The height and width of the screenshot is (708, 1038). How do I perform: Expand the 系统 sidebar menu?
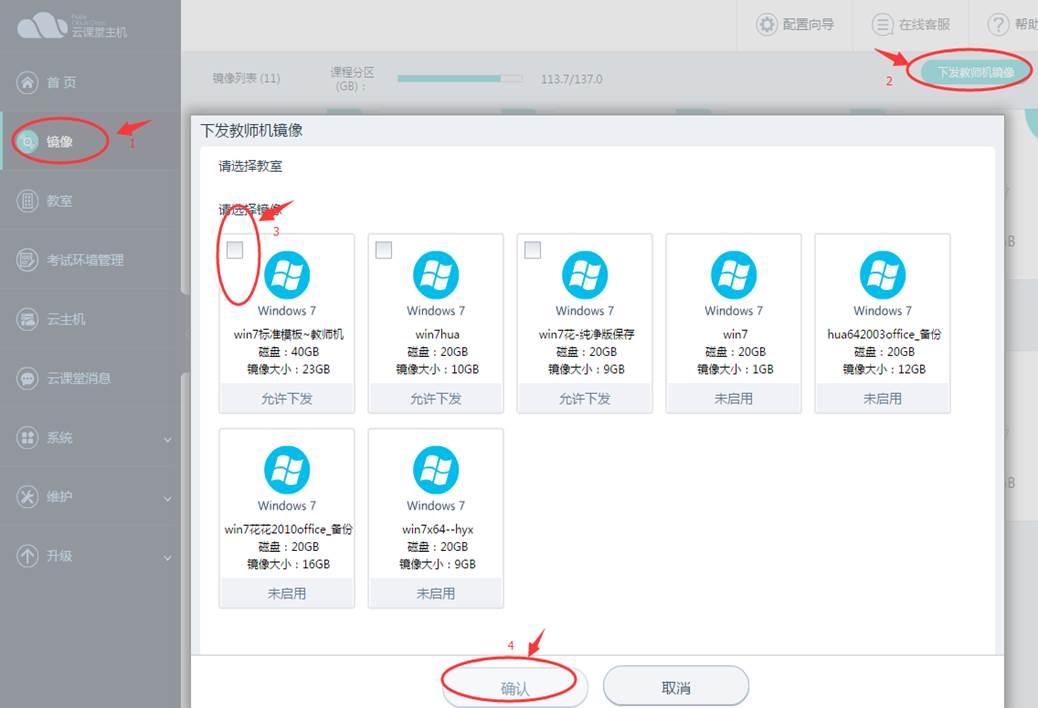tap(60, 437)
